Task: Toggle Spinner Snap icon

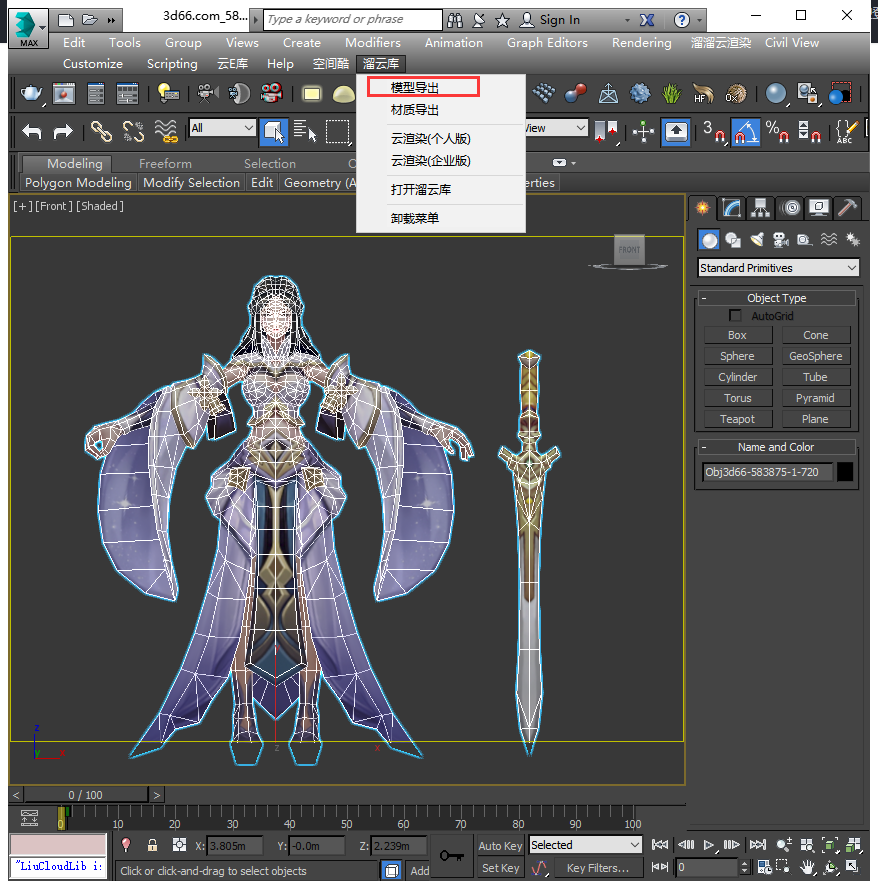Action: point(809,132)
